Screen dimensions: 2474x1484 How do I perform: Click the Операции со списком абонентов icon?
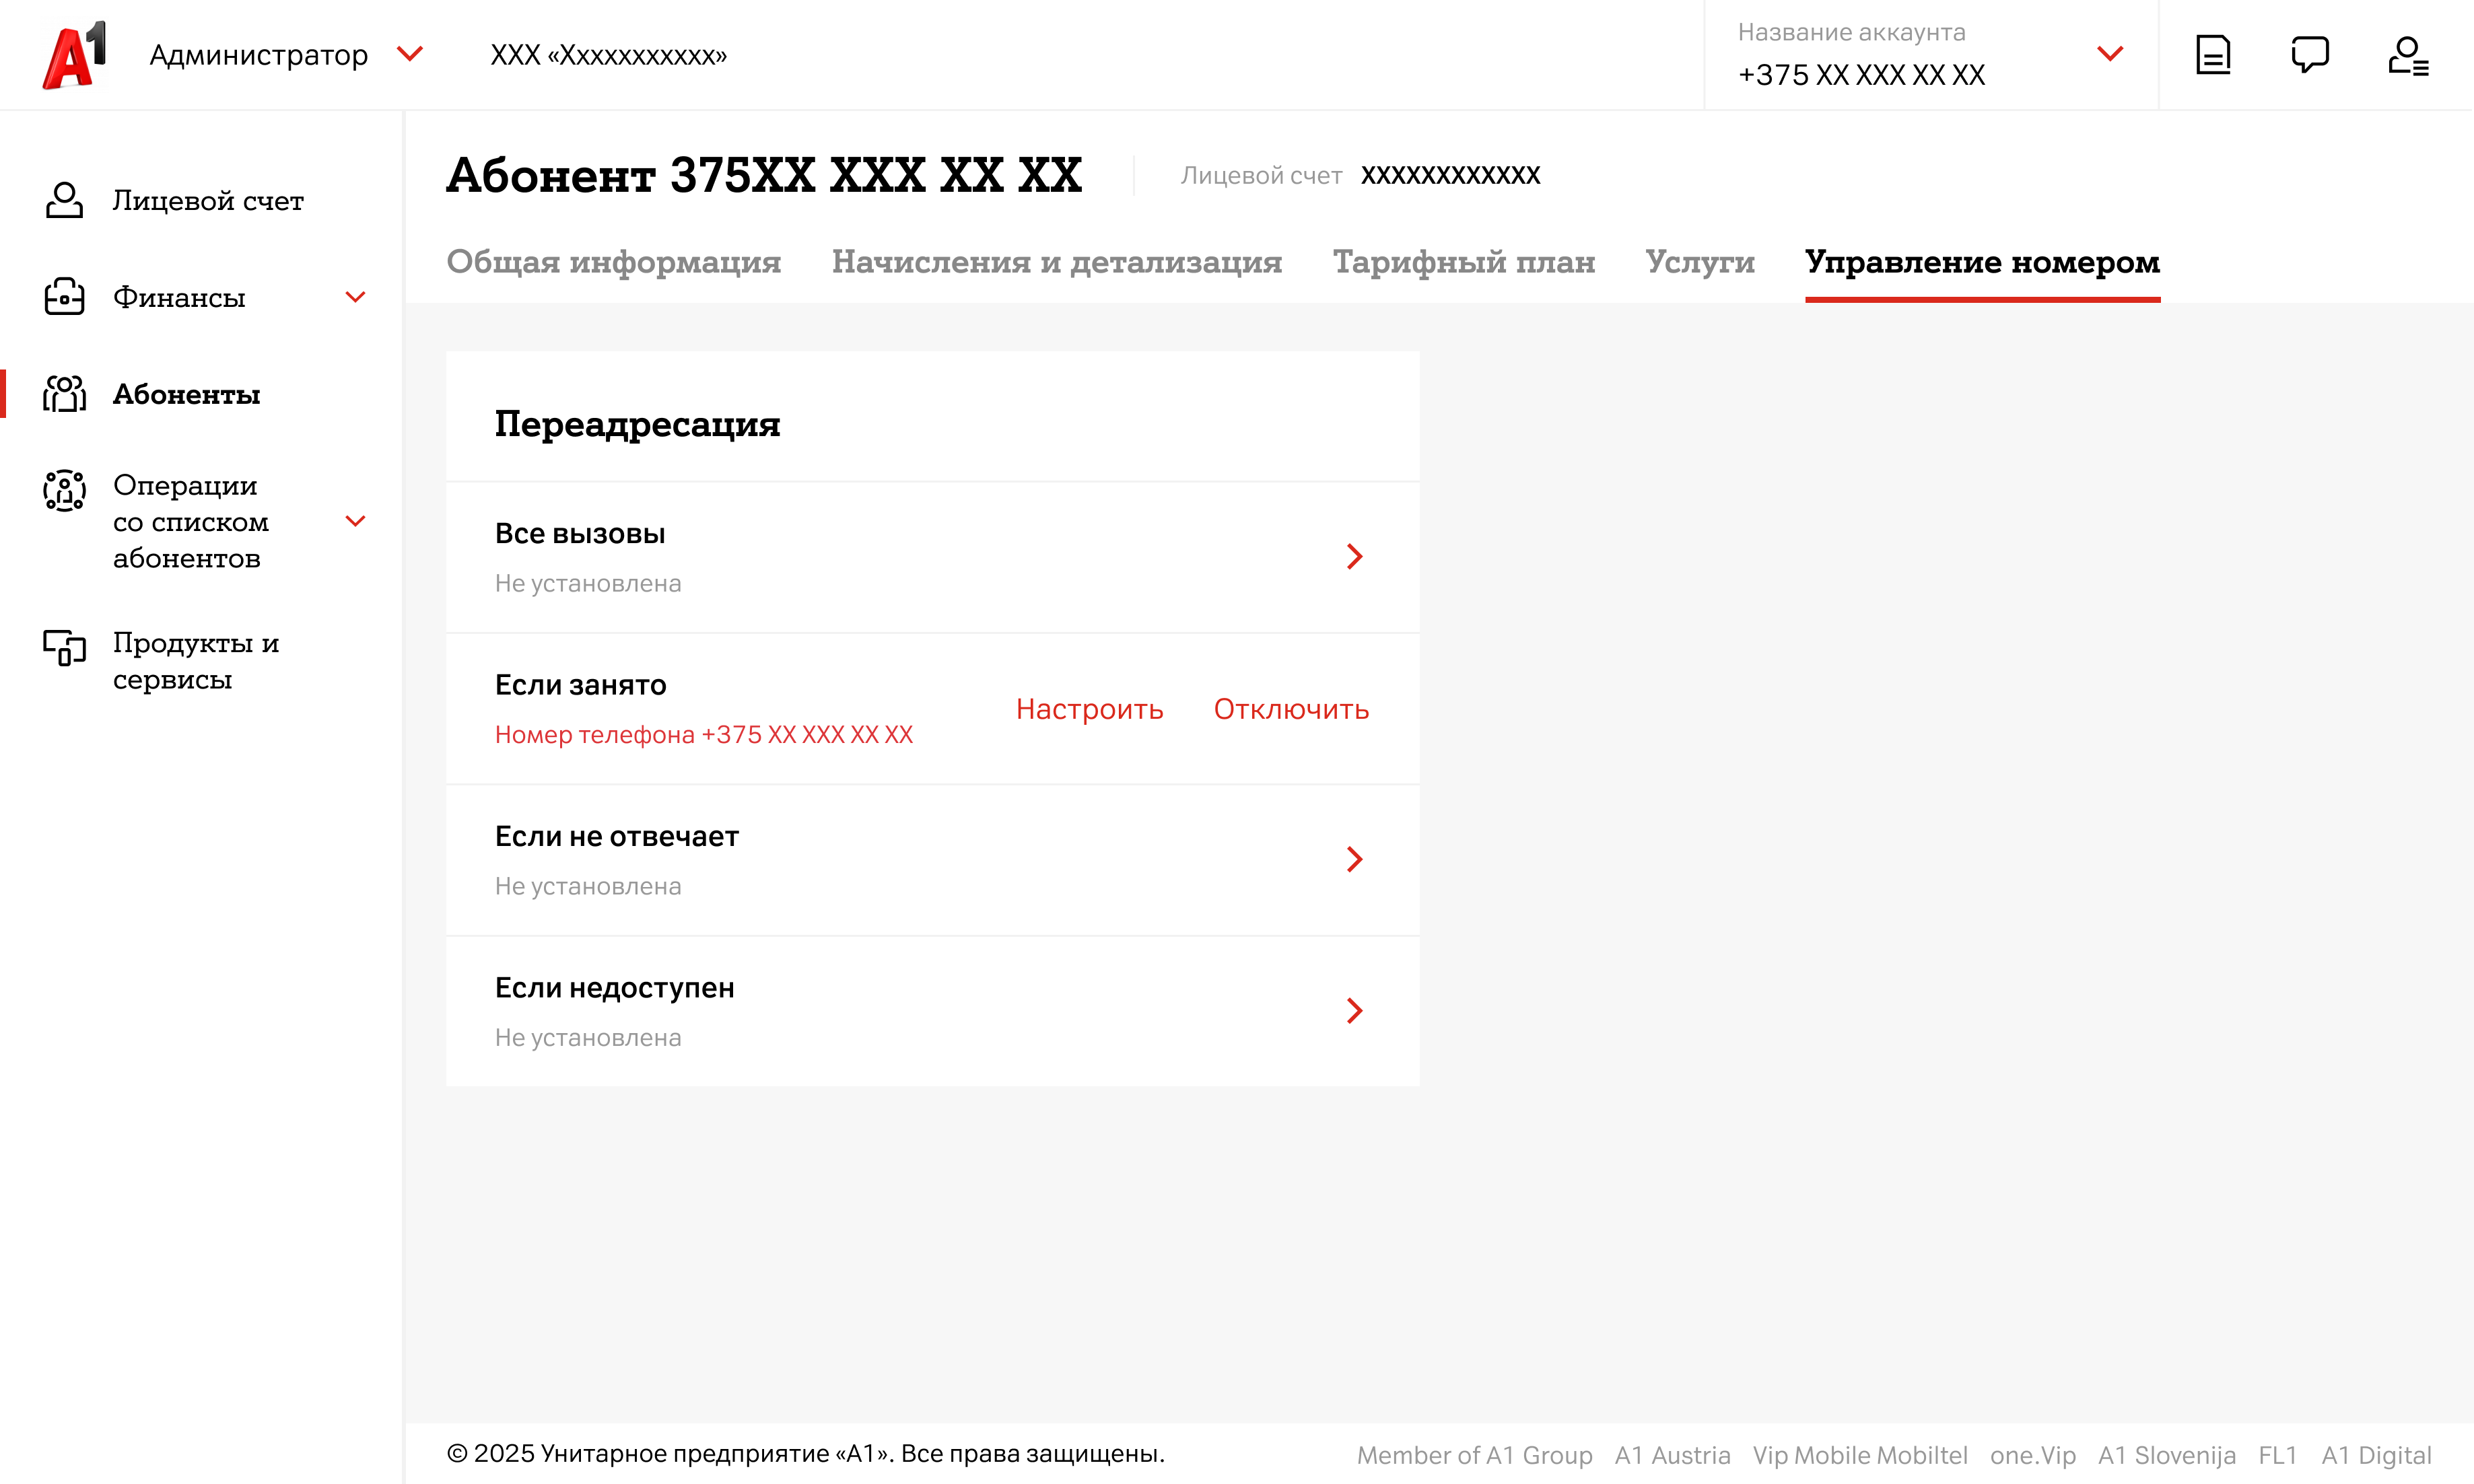click(x=64, y=490)
